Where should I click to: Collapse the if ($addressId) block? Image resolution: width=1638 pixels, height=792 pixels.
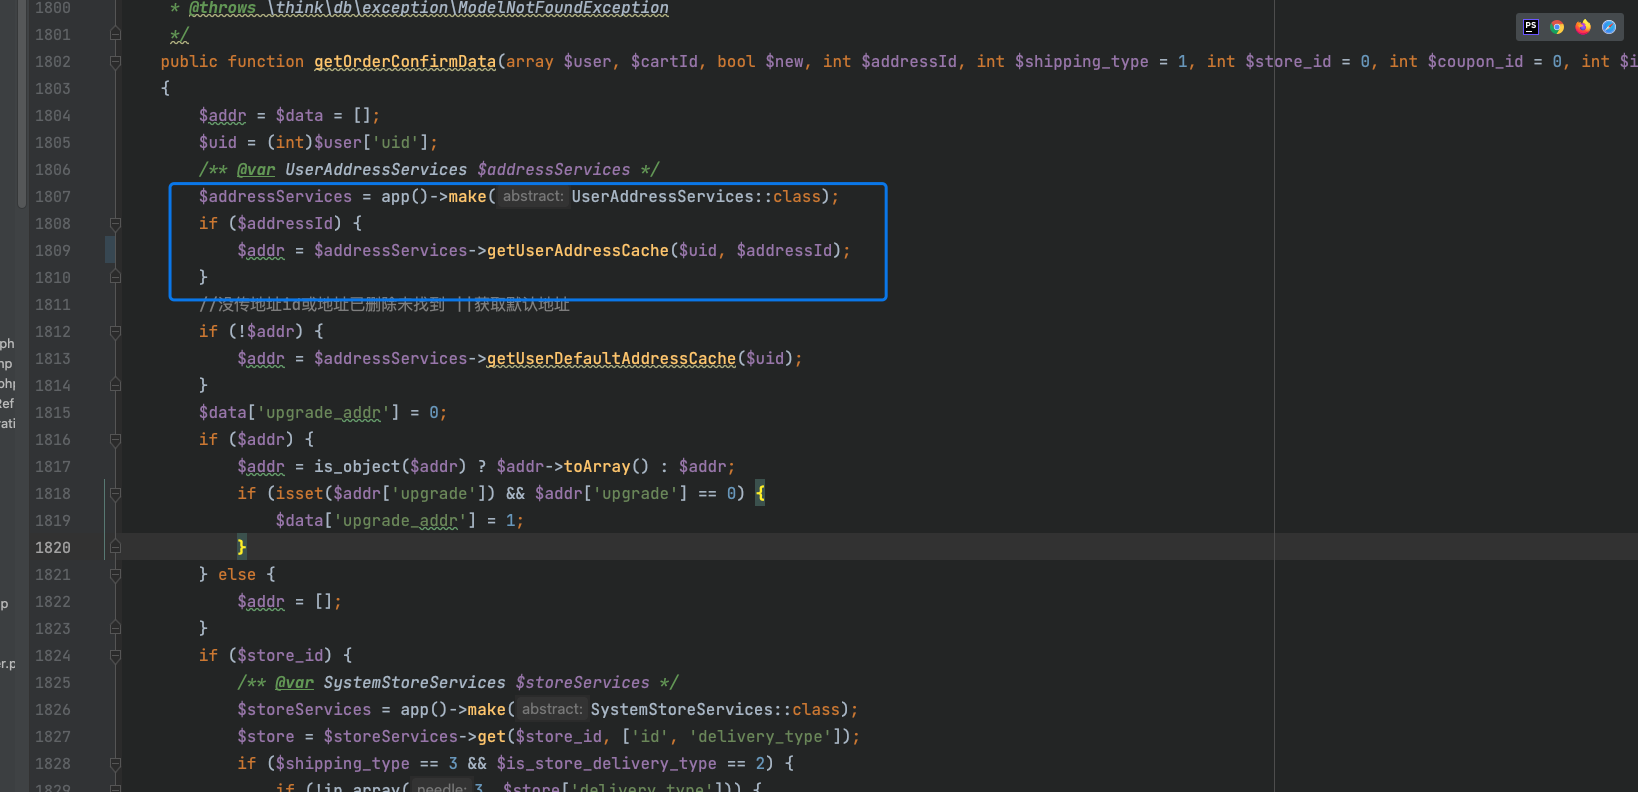pyautogui.click(x=115, y=224)
